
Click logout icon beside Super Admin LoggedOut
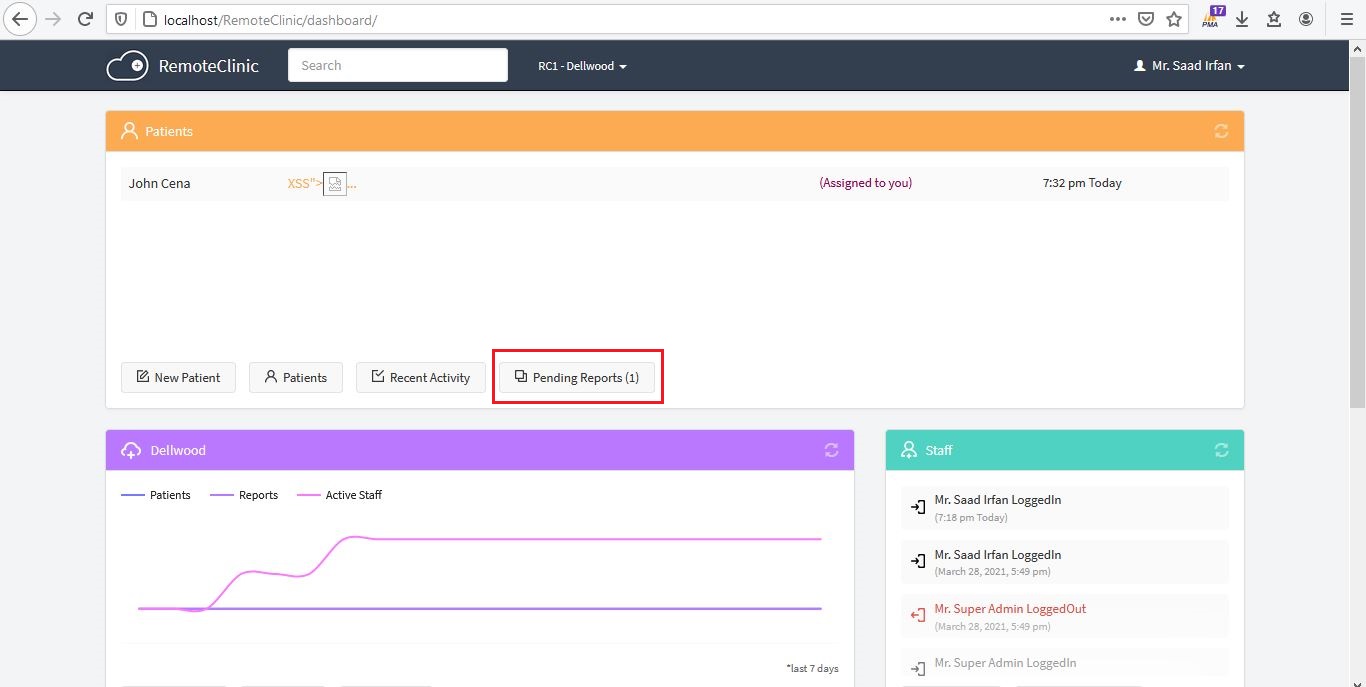tap(918, 616)
